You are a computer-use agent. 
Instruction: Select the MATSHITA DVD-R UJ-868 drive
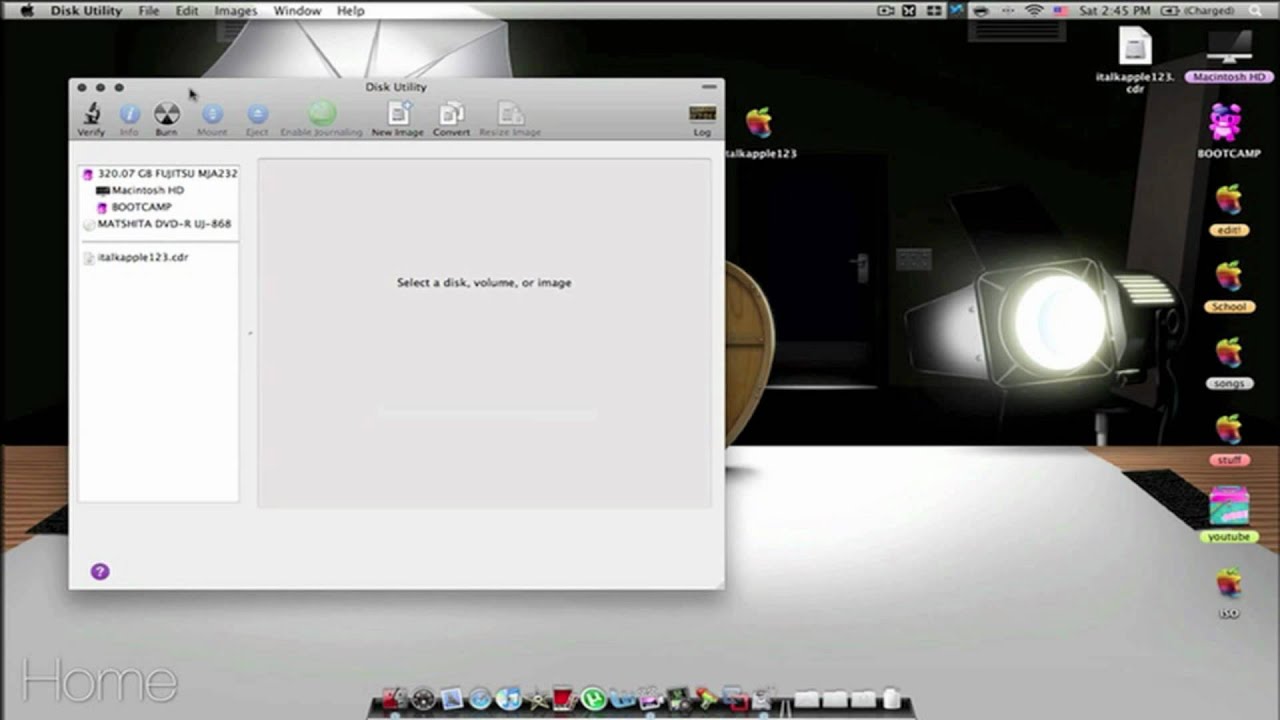(157, 224)
